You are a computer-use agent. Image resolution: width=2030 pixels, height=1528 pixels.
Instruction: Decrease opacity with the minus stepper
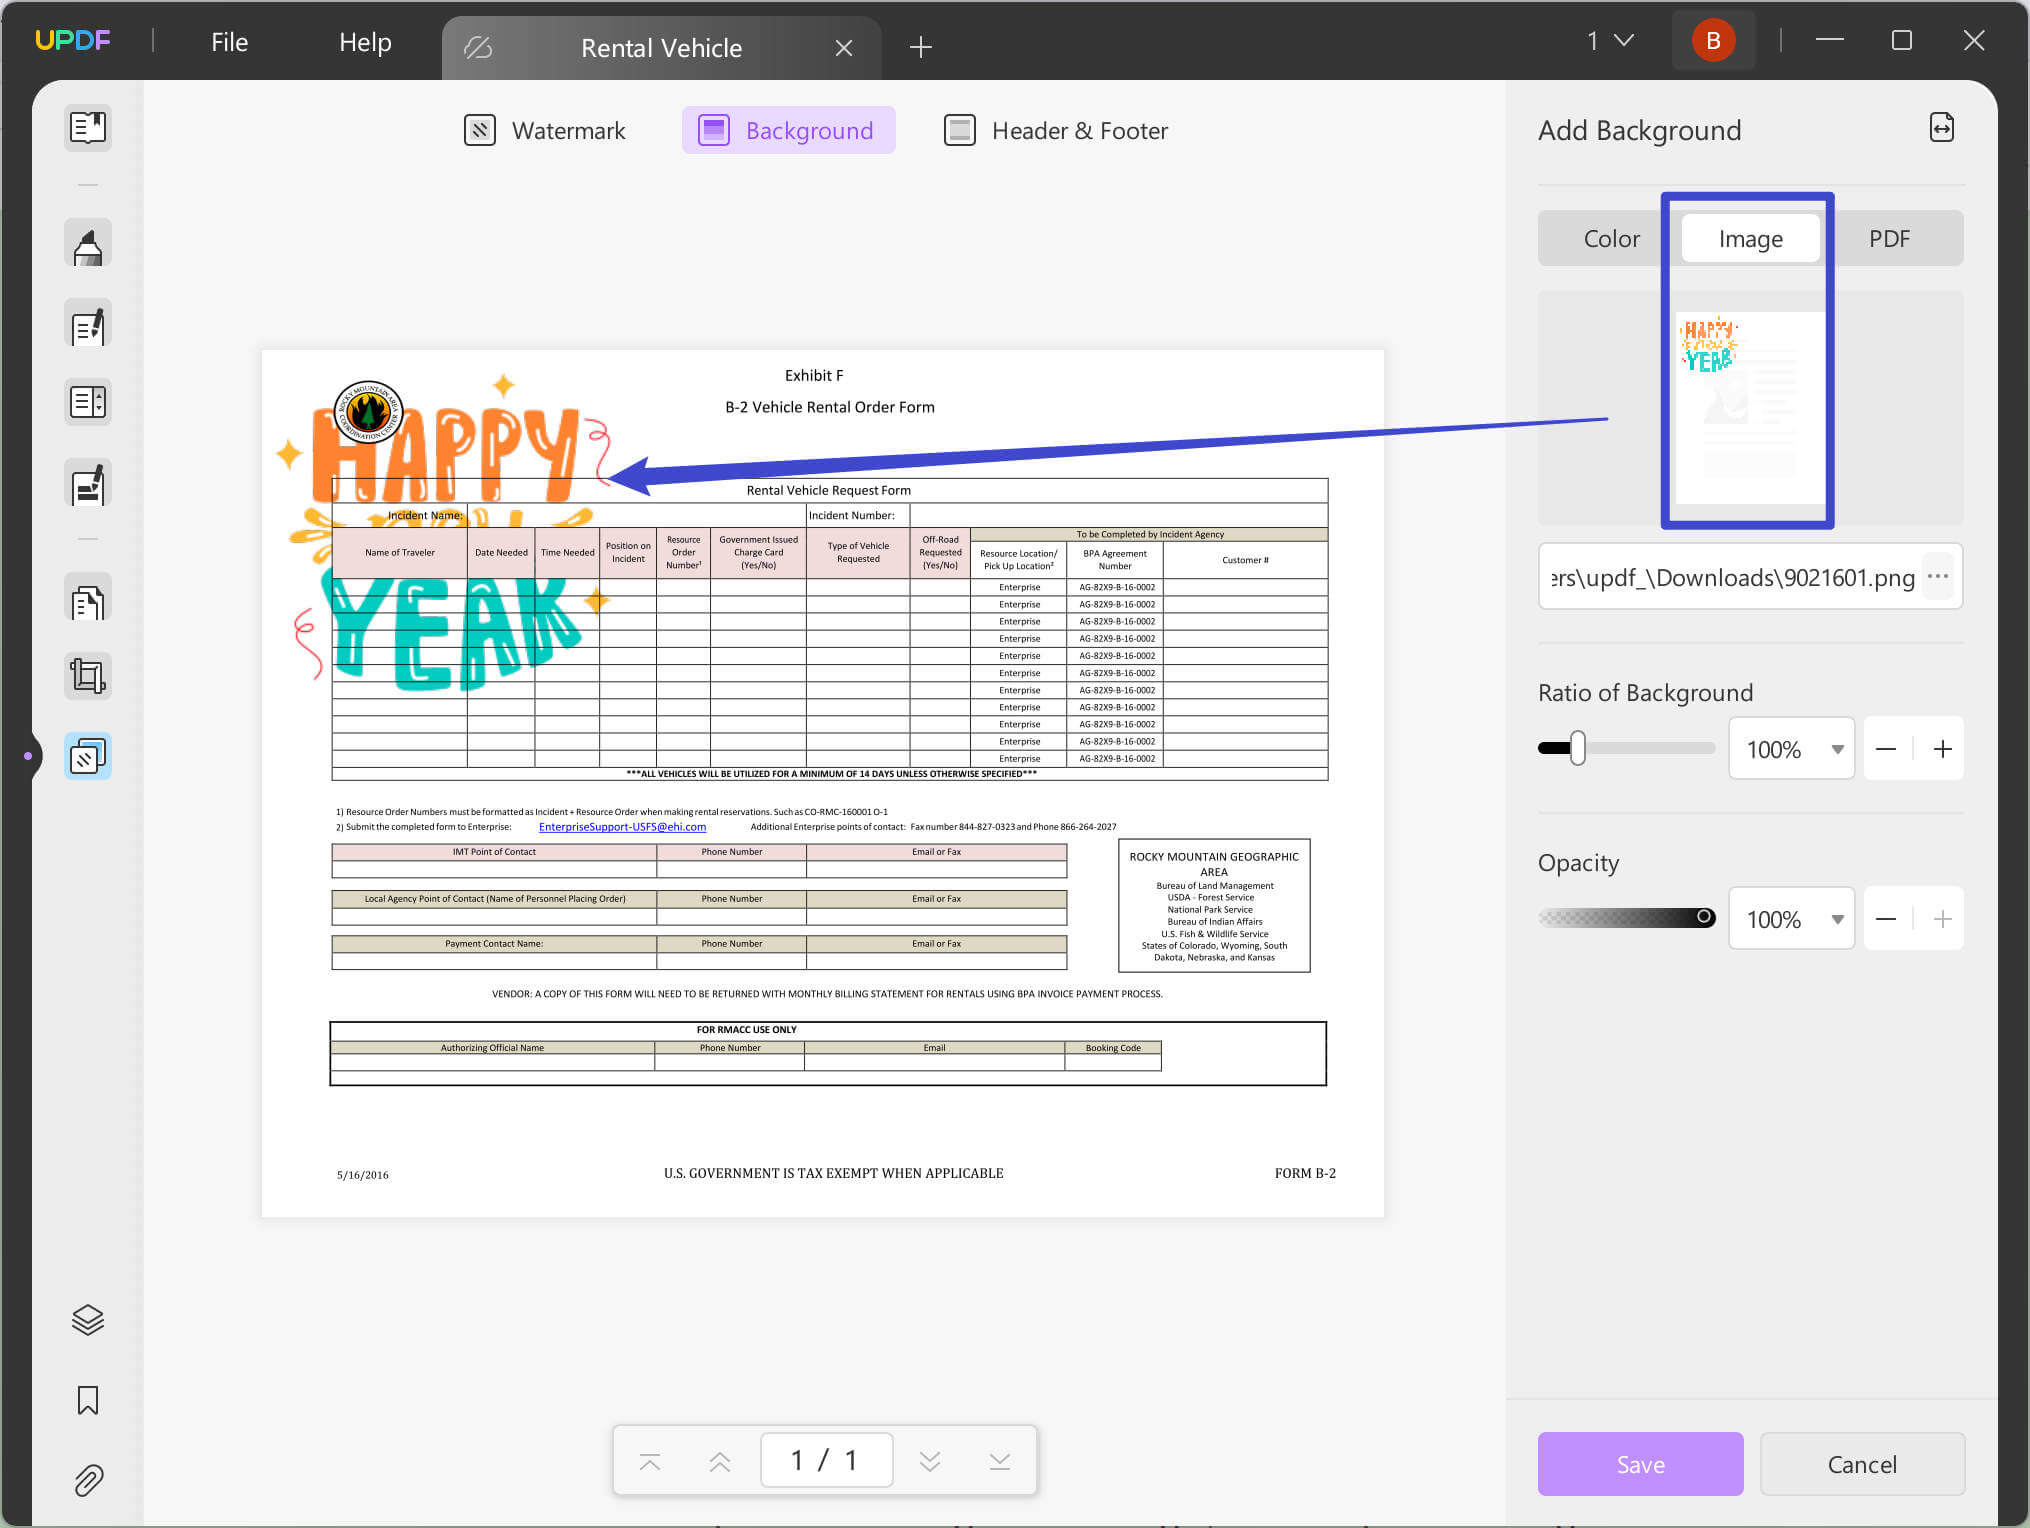(1886, 918)
